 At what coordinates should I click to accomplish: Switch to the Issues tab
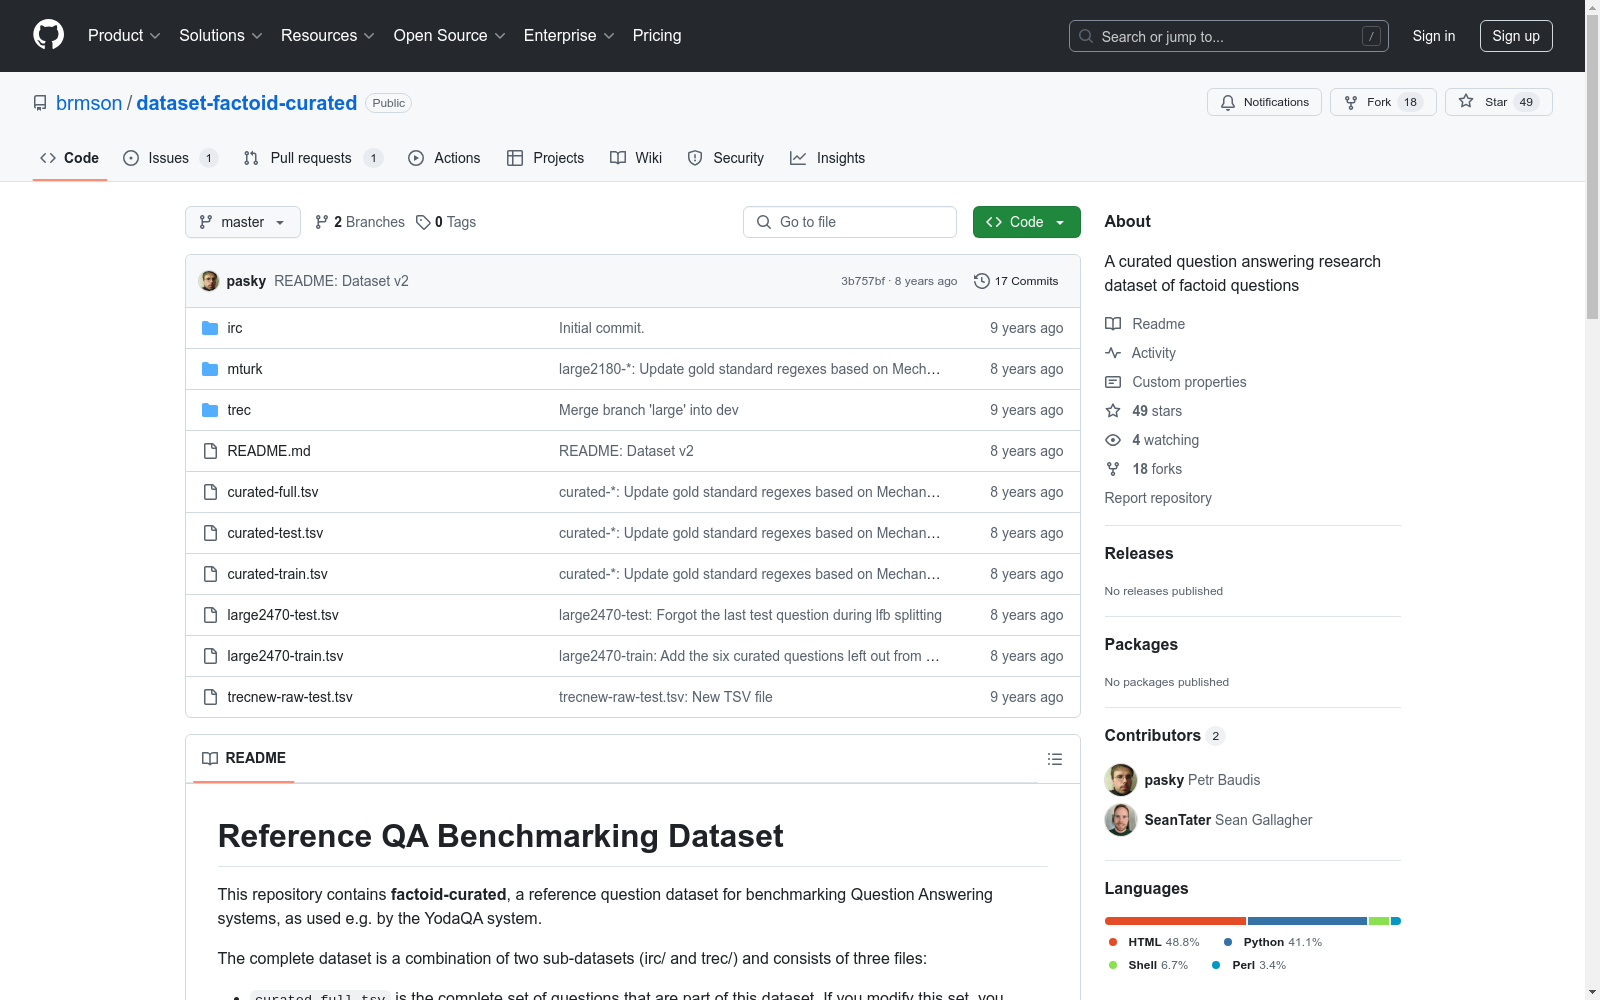[170, 158]
